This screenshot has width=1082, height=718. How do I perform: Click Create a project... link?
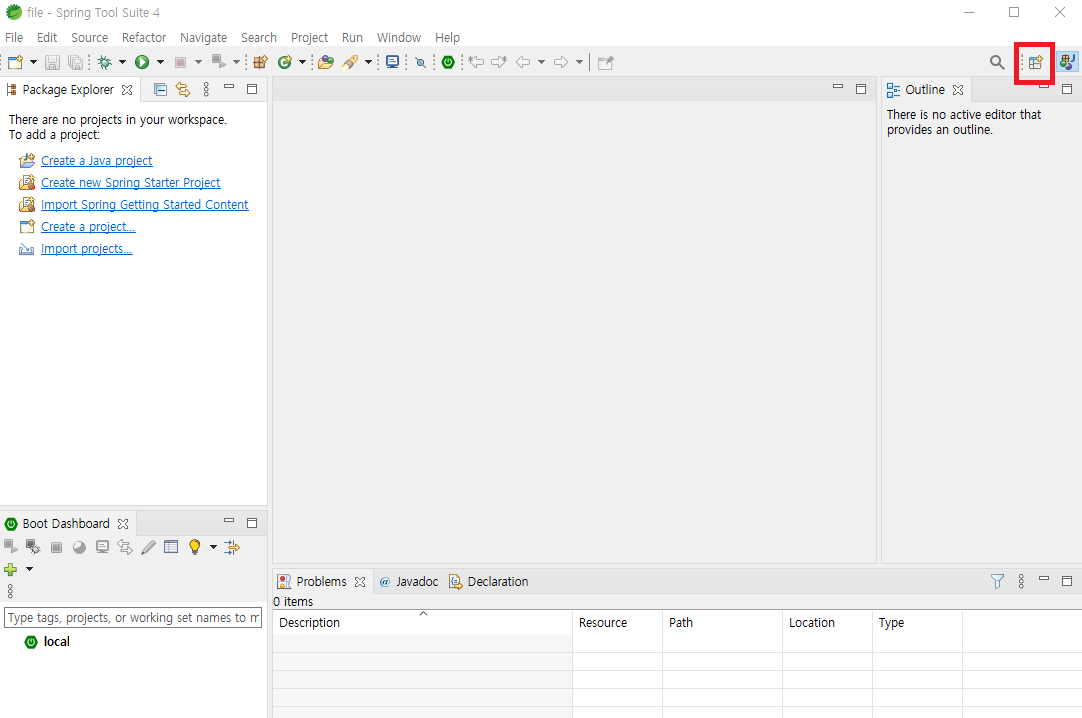coord(88,227)
